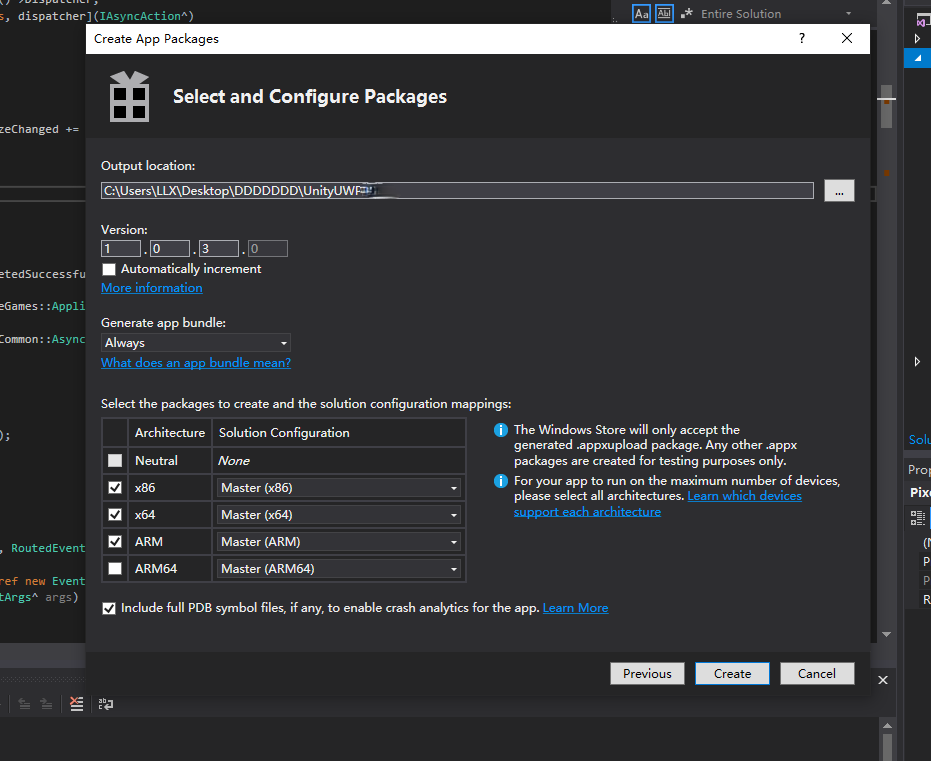Switch to the Solution Explorer tab
This screenshot has width=931, height=761.
tap(919, 440)
